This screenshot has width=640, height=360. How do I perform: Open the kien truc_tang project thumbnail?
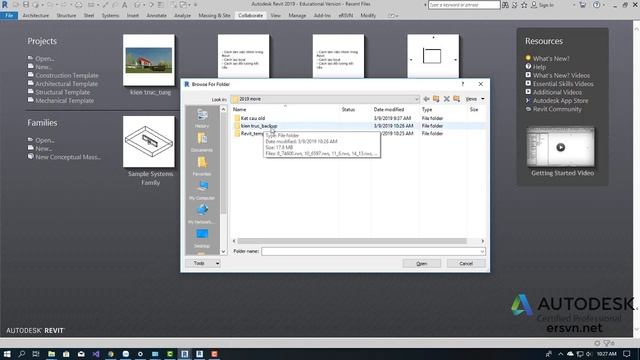coord(149,60)
